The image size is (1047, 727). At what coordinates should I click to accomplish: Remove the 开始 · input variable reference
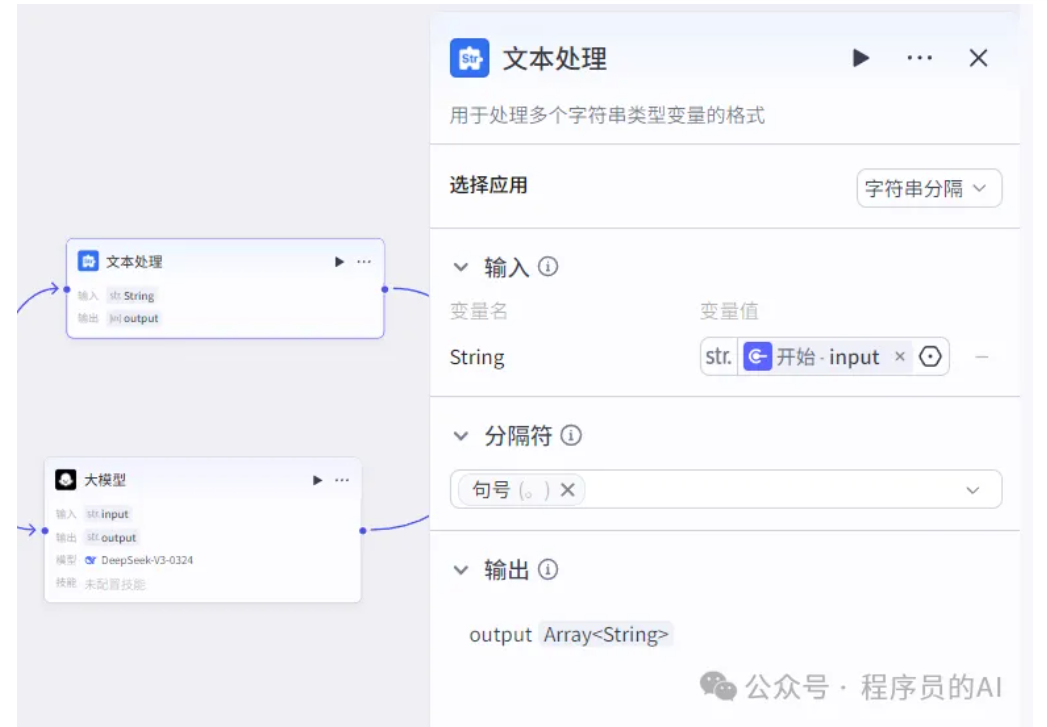pos(900,356)
